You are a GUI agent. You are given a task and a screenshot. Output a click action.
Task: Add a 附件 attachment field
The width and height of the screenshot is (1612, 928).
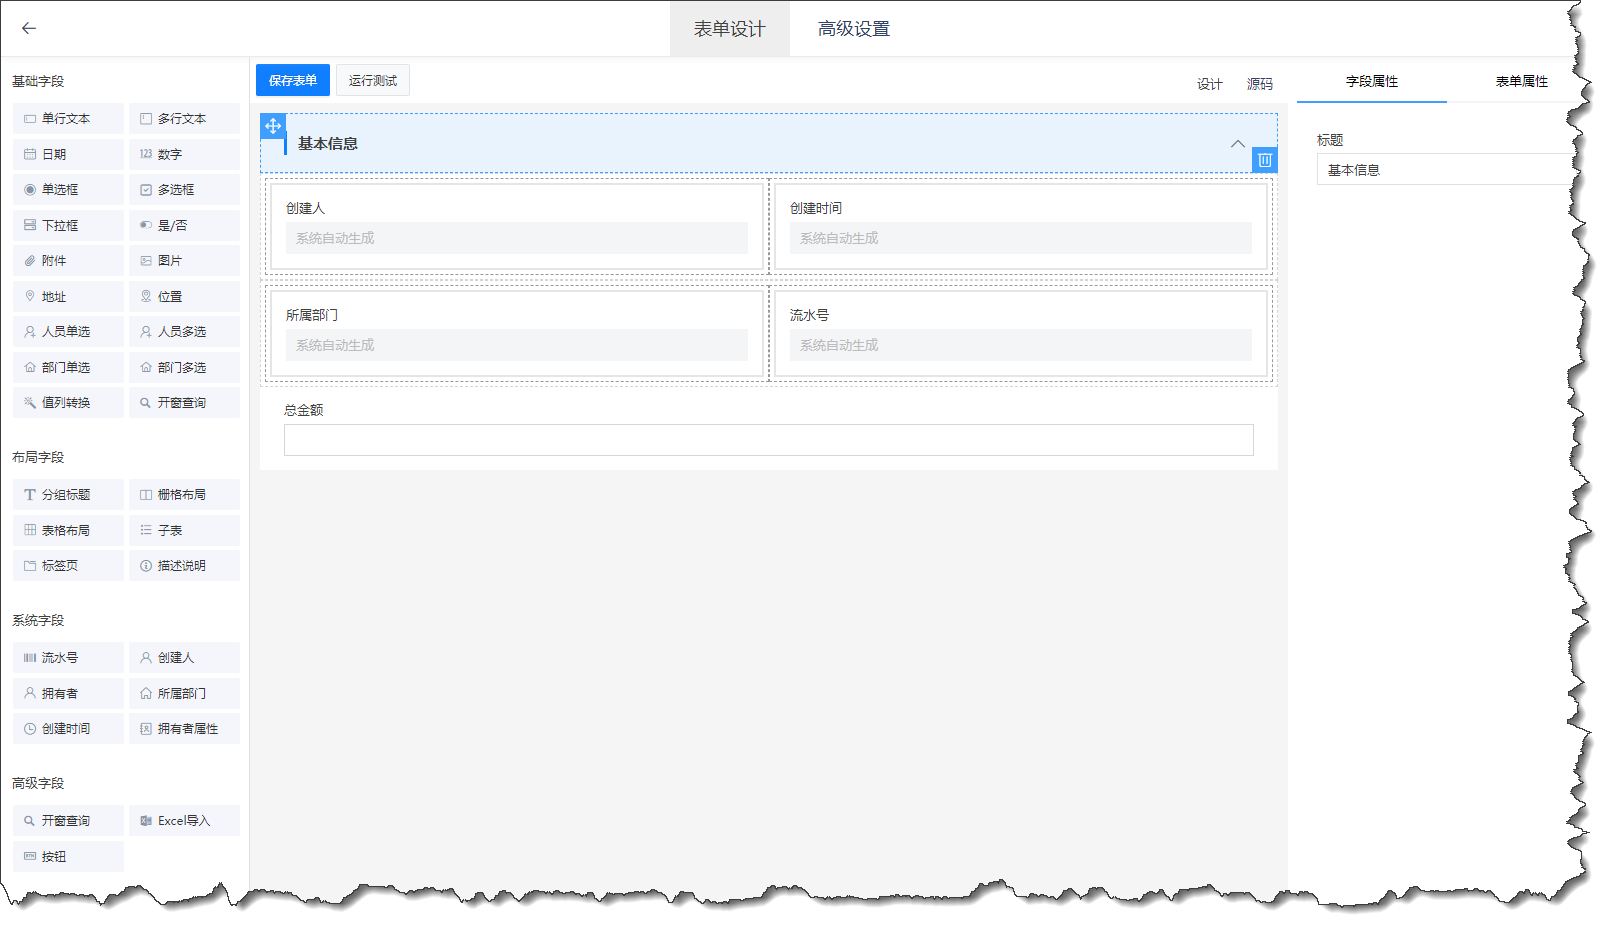(x=68, y=260)
